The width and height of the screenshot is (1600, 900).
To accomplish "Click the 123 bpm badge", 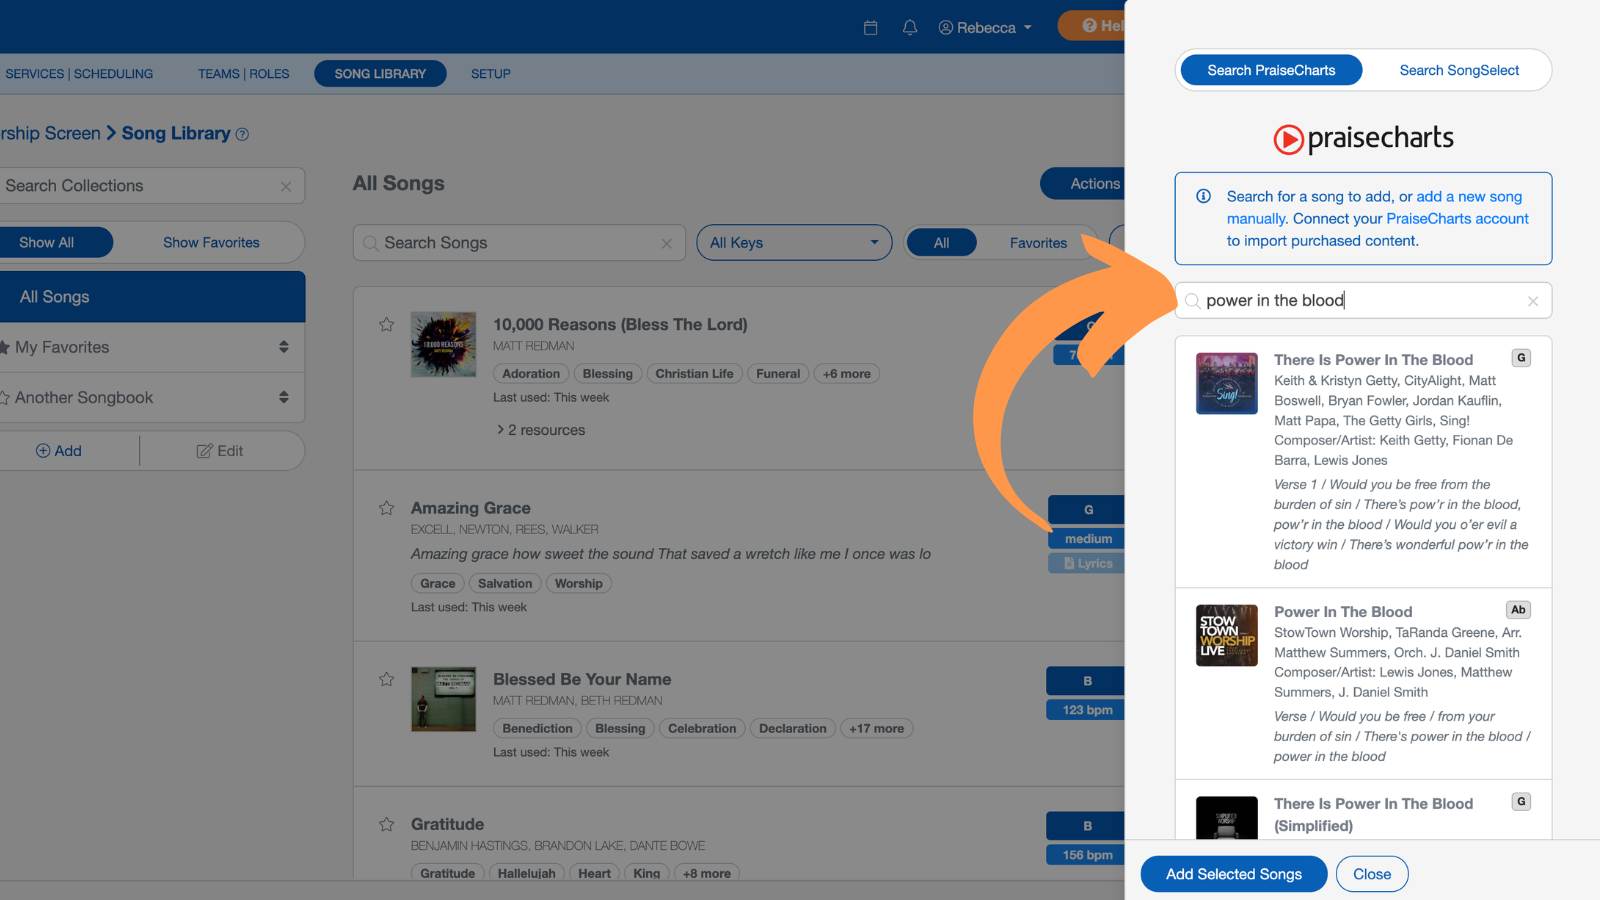I will pyautogui.click(x=1087, y=710).
